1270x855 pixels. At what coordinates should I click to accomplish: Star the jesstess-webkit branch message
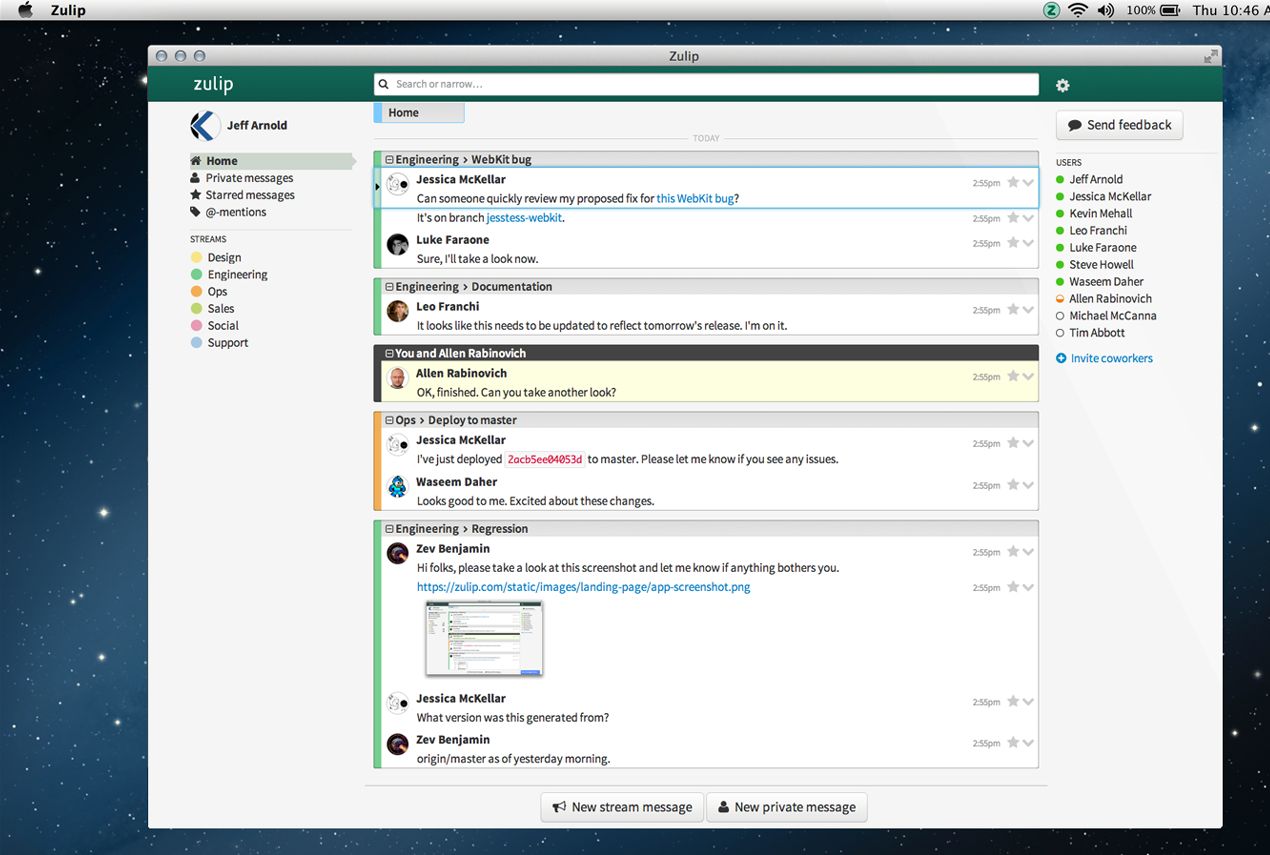click(x=1012, y=217)
